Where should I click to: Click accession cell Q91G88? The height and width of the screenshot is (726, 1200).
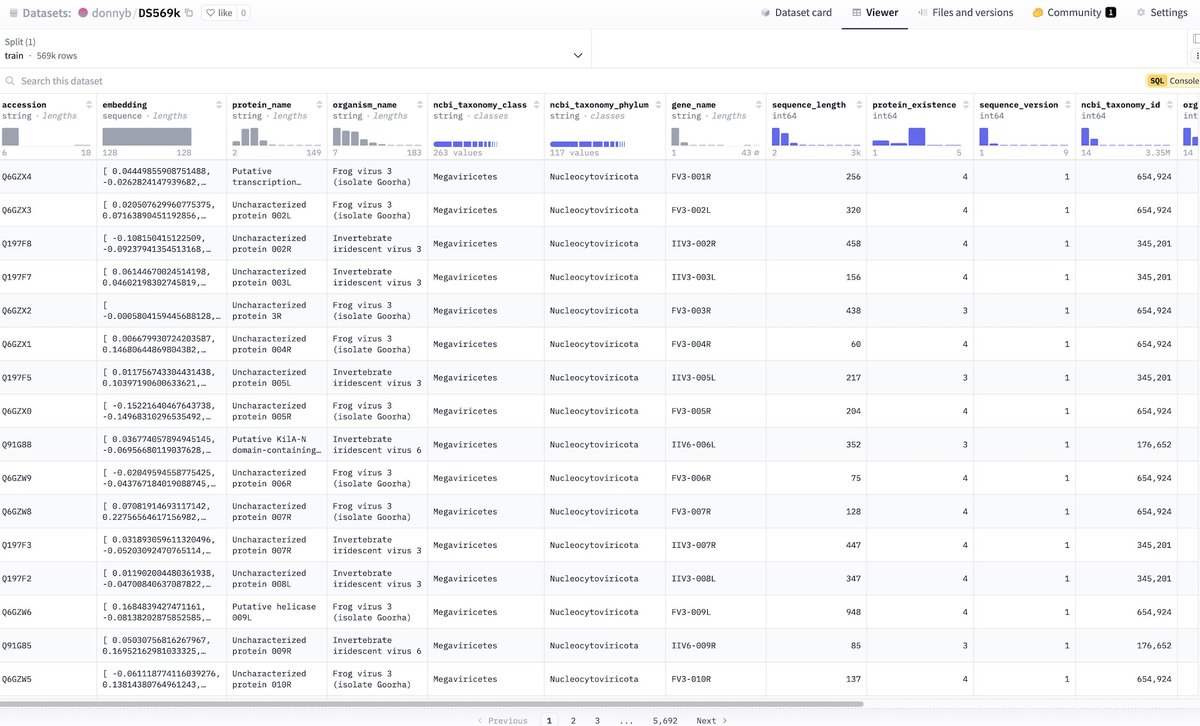[17, 445]
